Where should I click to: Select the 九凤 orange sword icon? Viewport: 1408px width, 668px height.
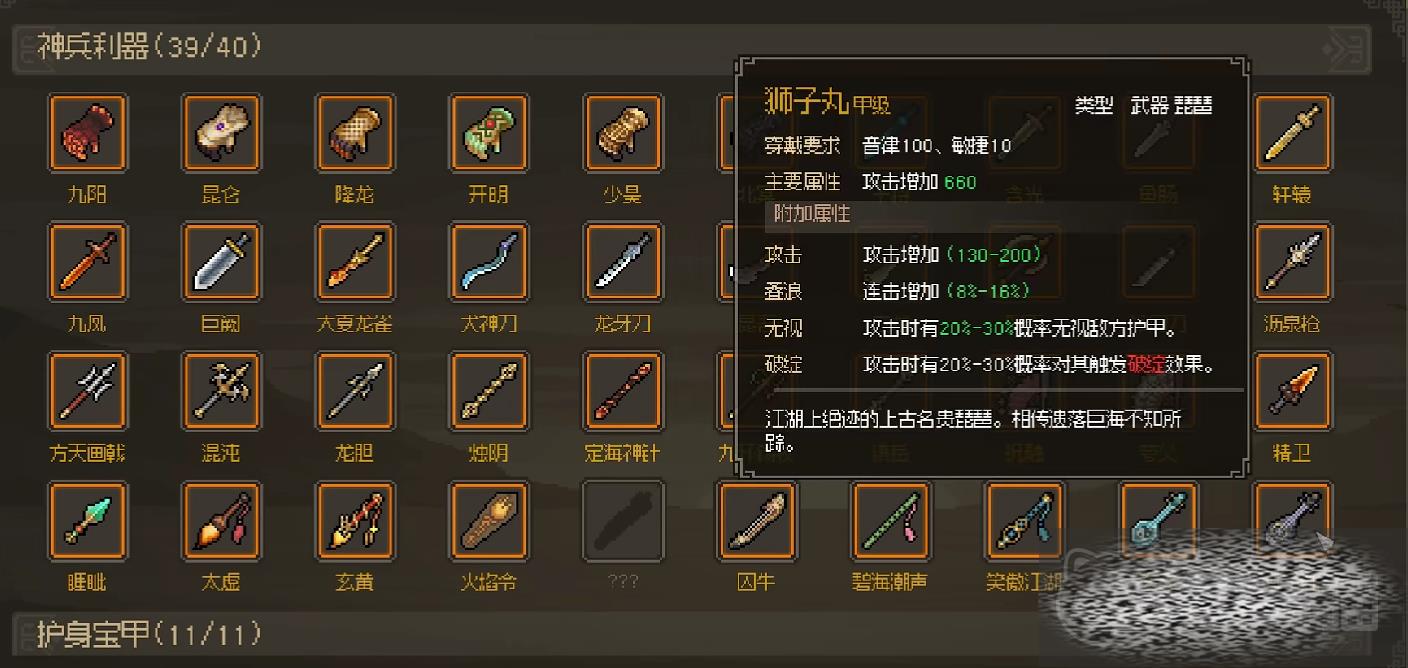tap(88, 262)
